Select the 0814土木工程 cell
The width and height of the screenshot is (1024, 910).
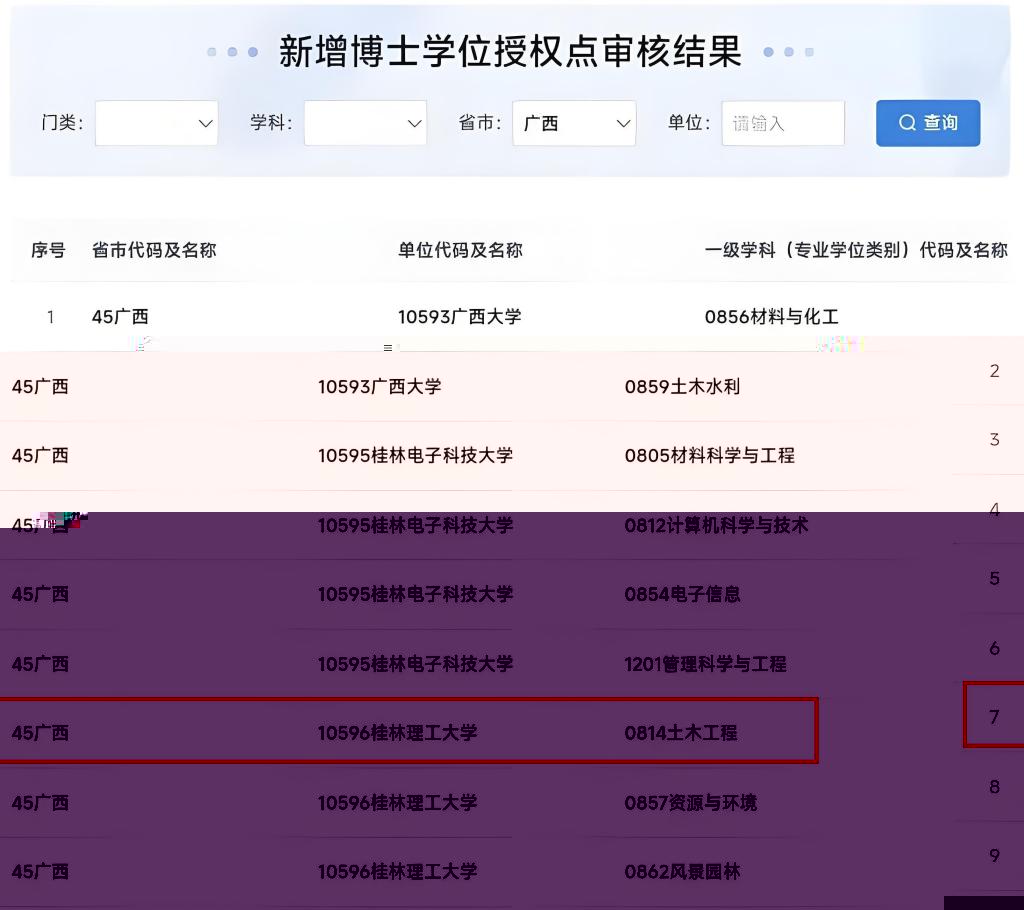point(681,733)
